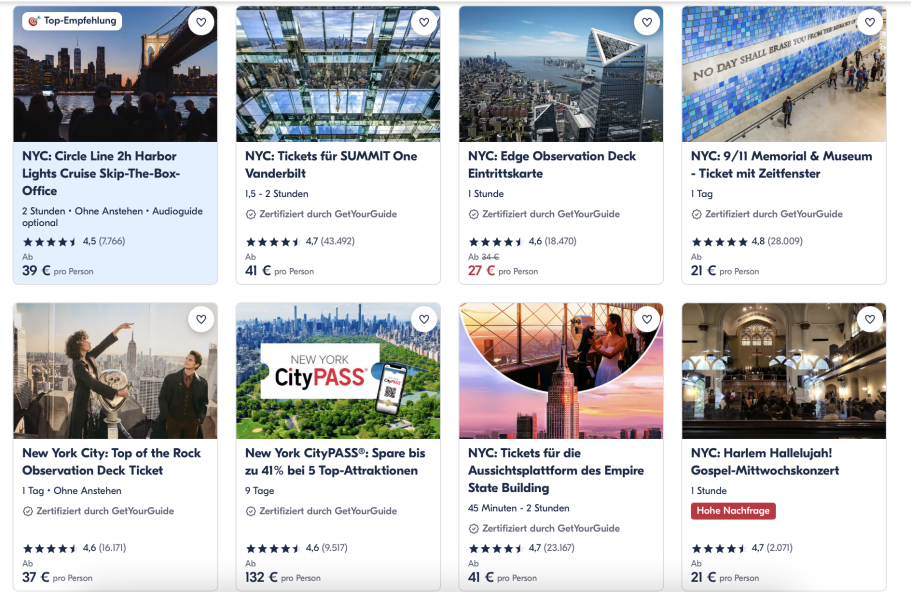
Task: Click the '41 €' price on SUMMIT One Vanderbilt
Action: coord(258,271)
